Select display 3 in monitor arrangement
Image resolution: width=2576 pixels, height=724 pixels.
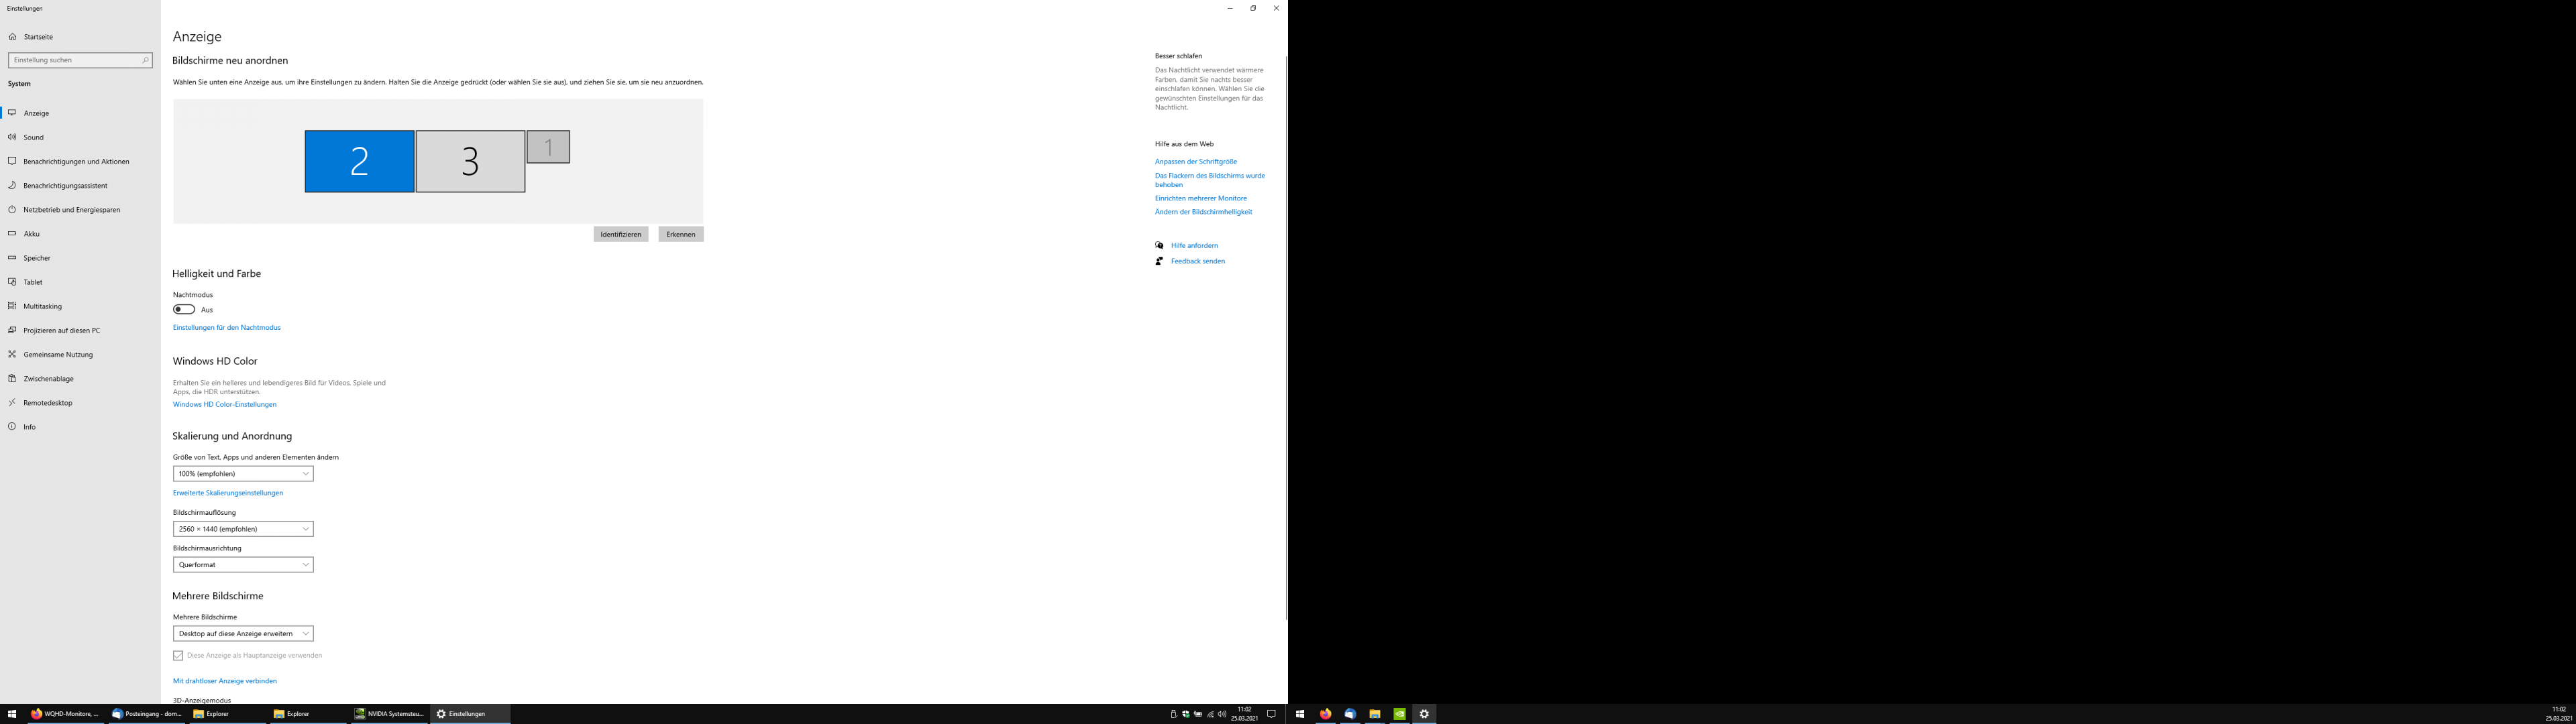pos(470,161)
